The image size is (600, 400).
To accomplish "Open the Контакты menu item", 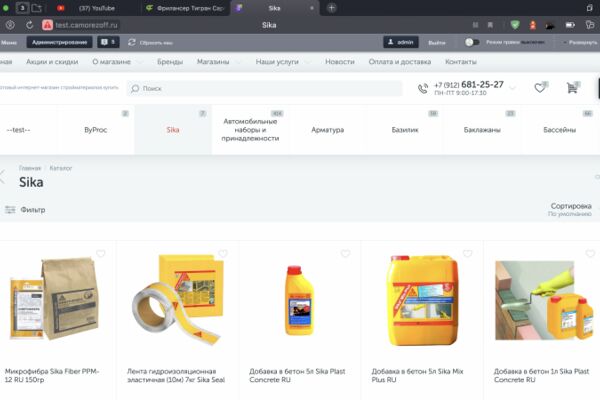I will pyautogui.click(x=461, y=62).
